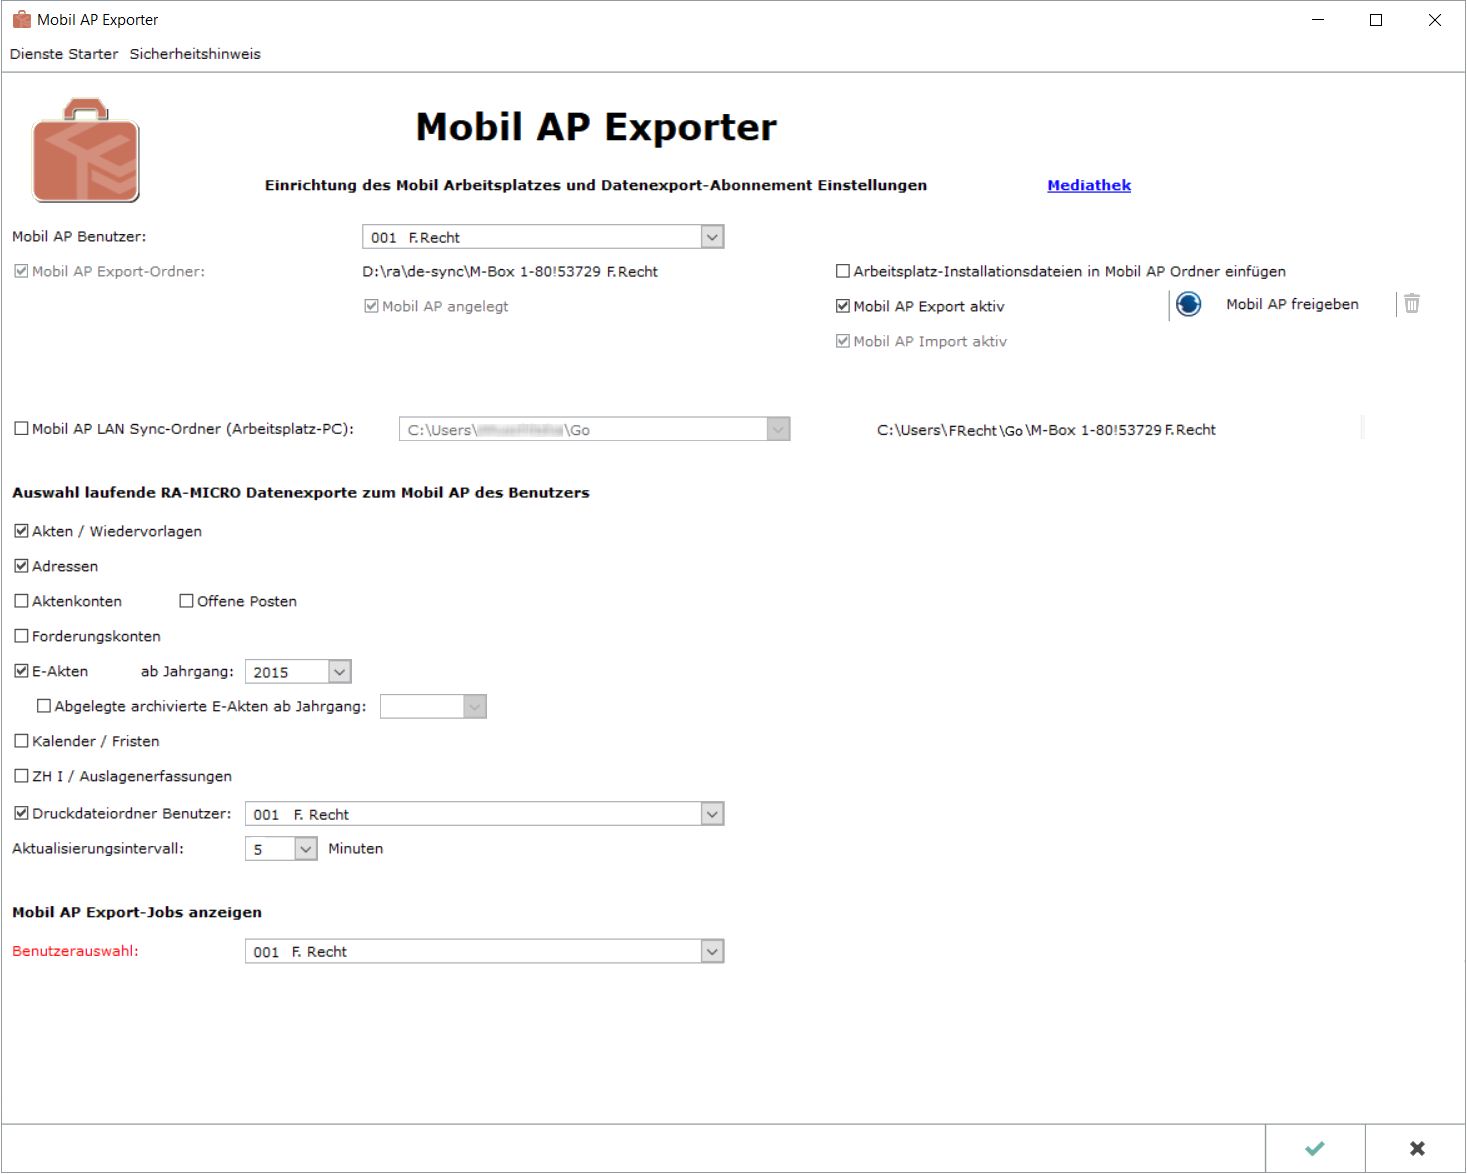Click the Mobil AP freigeben label

click(1292, 304)
